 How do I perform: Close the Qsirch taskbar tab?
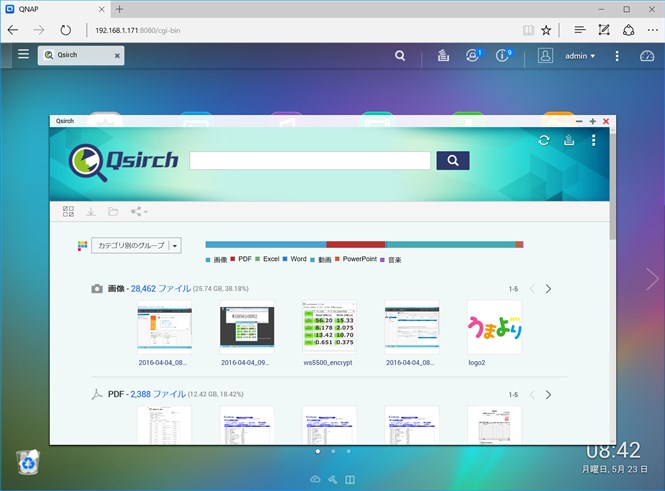pyautogui.click(x=117, y=56)
